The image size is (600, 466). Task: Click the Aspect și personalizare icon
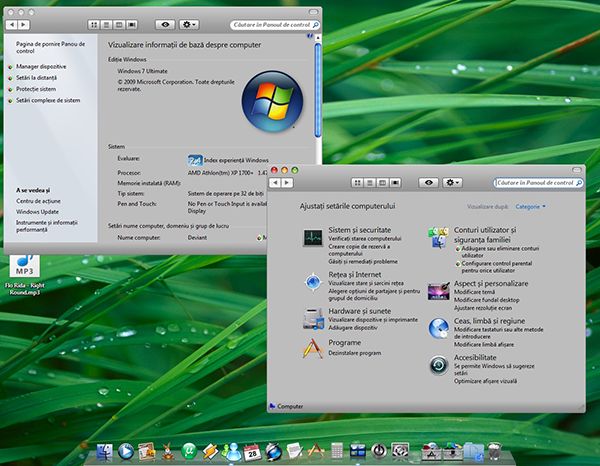point(438,291)
